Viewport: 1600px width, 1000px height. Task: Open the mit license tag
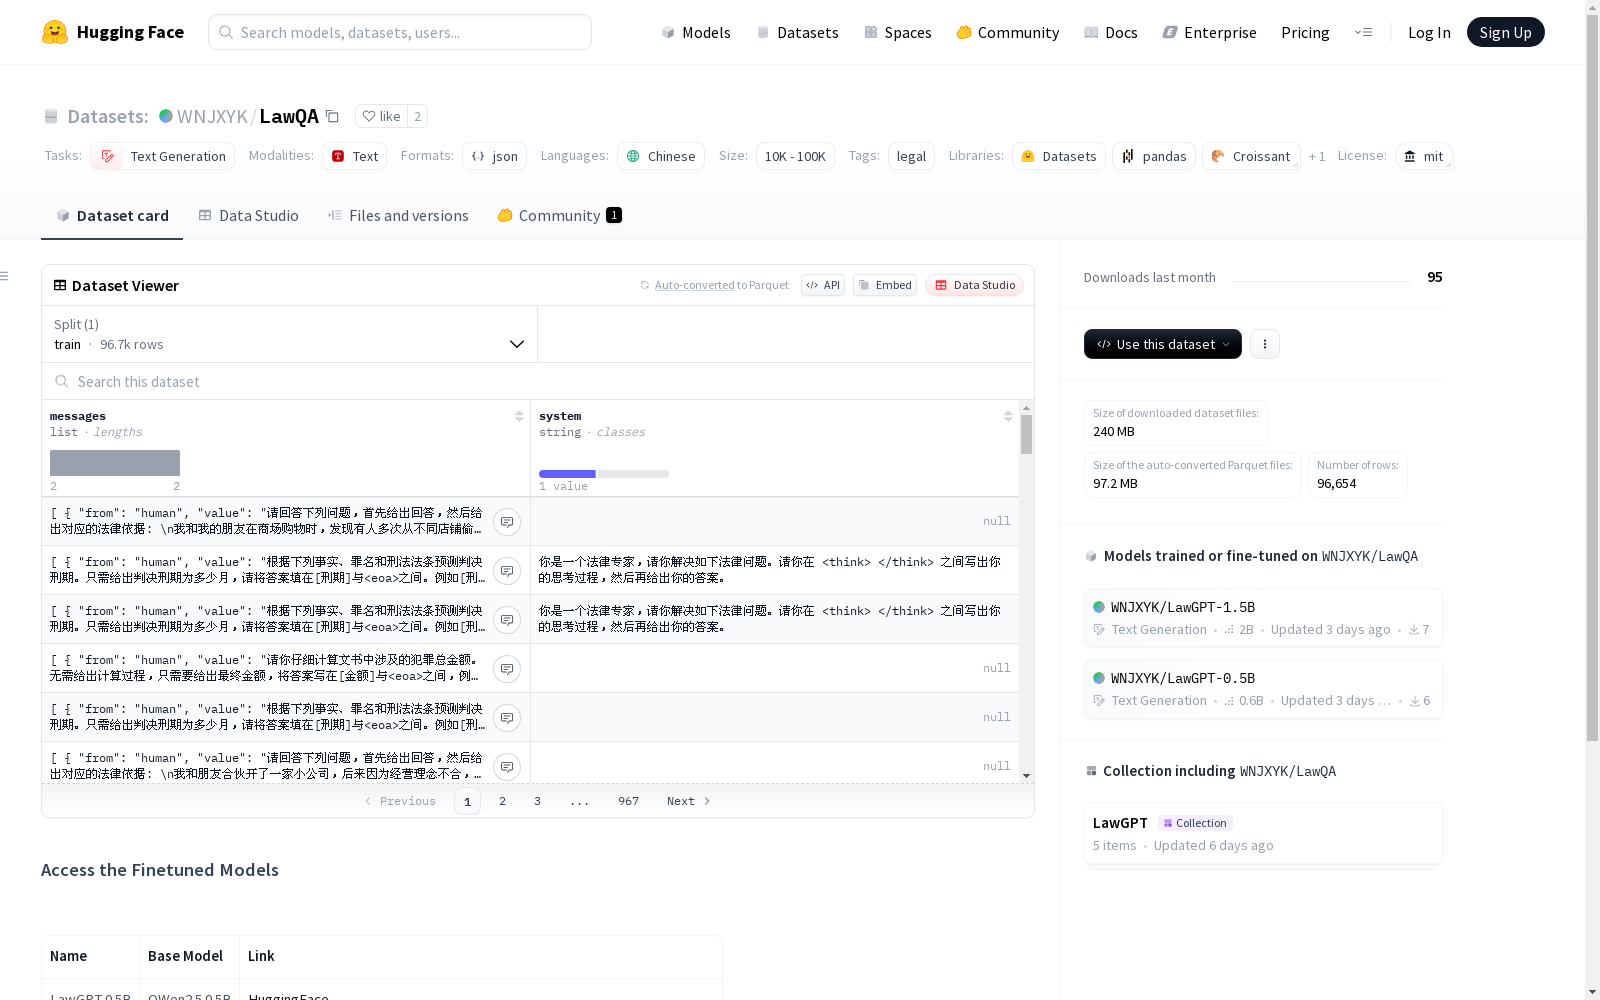1424,156
